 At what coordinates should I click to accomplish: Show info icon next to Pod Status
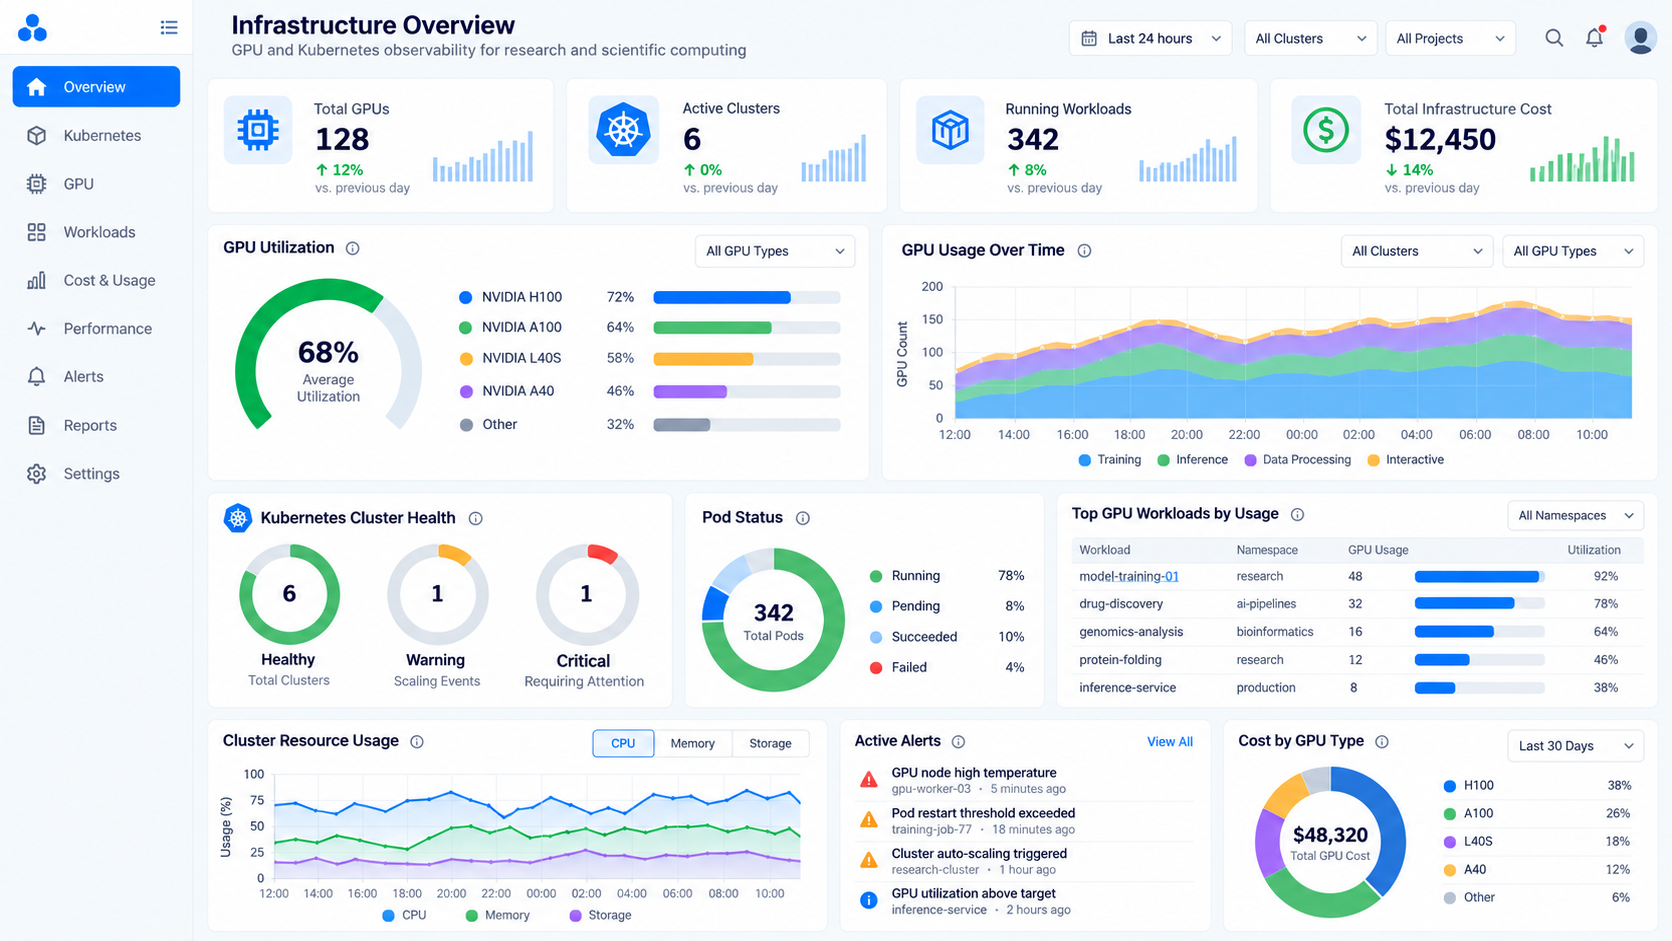click(803, 518)
